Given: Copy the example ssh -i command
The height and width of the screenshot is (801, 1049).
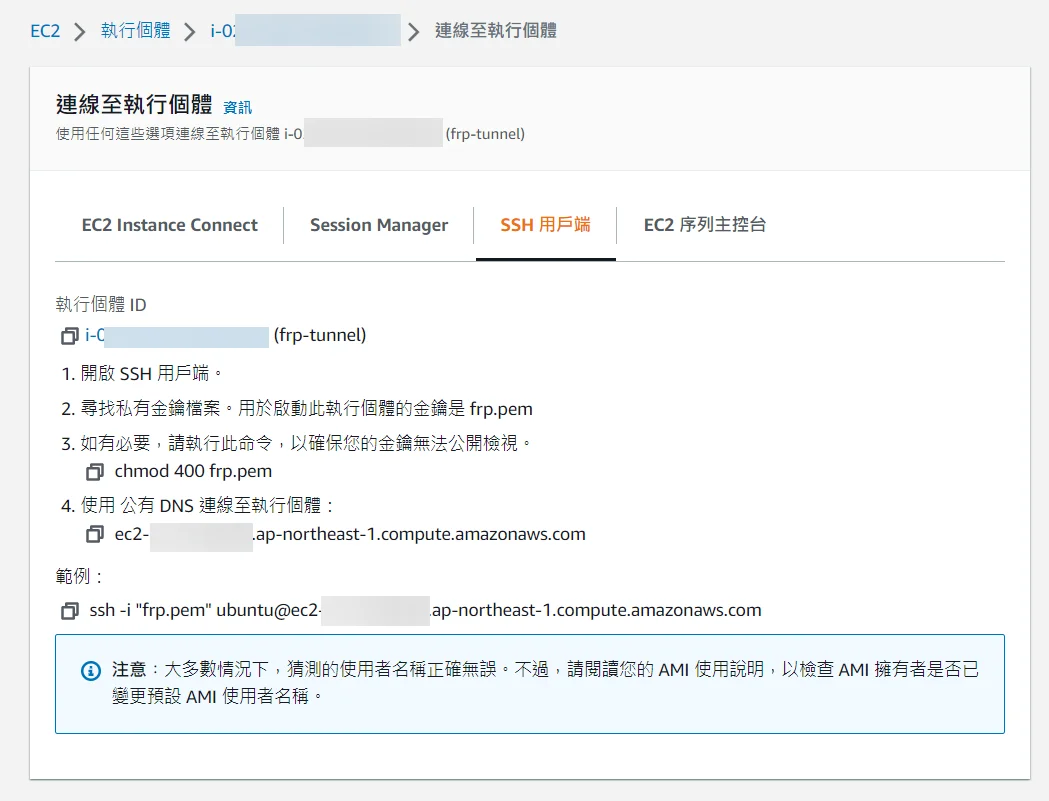Looking at the screenshot, I should (x=70, y=610).
